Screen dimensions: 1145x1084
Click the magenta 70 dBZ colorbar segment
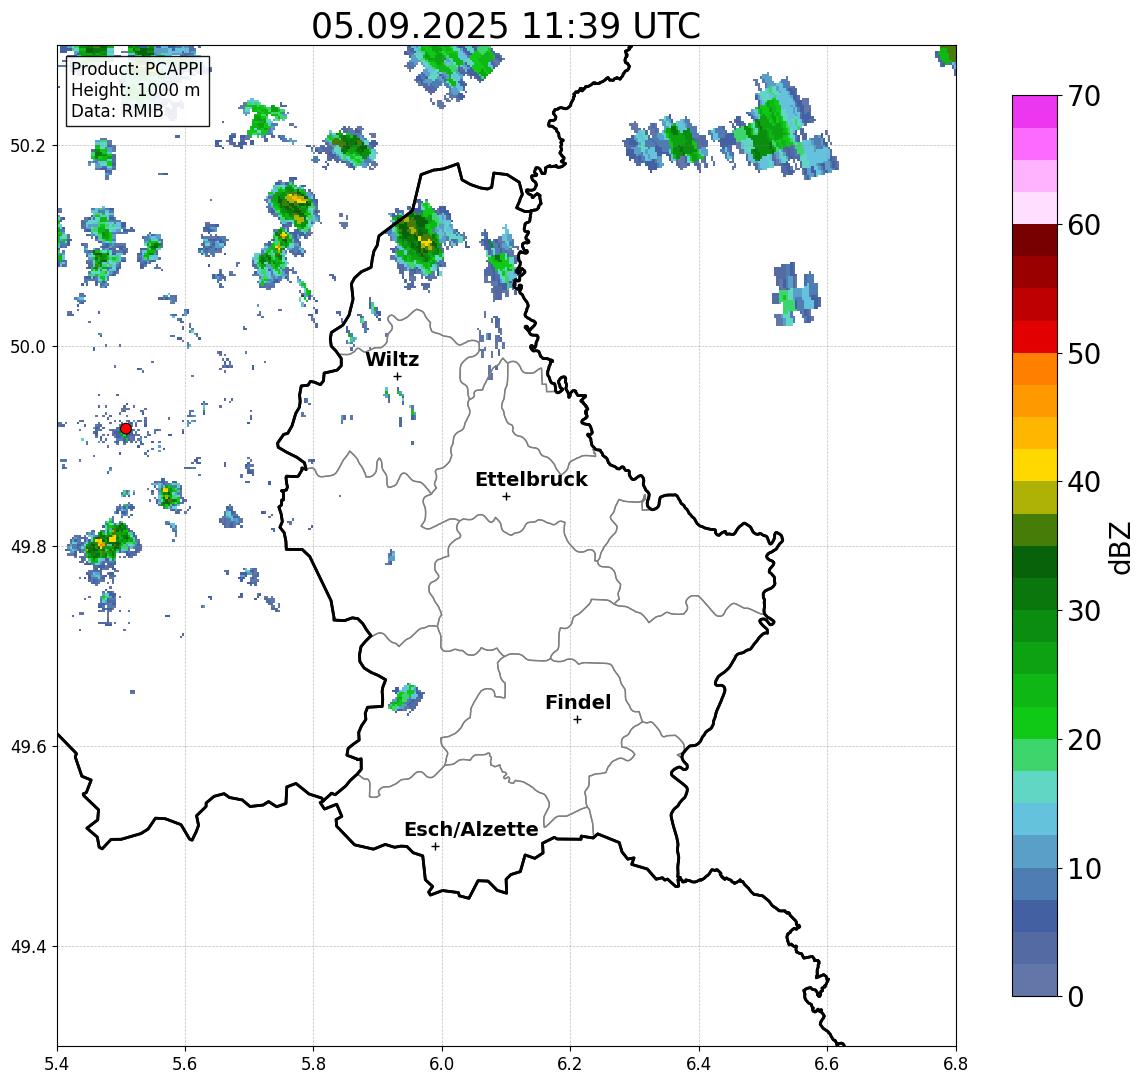1035,112
